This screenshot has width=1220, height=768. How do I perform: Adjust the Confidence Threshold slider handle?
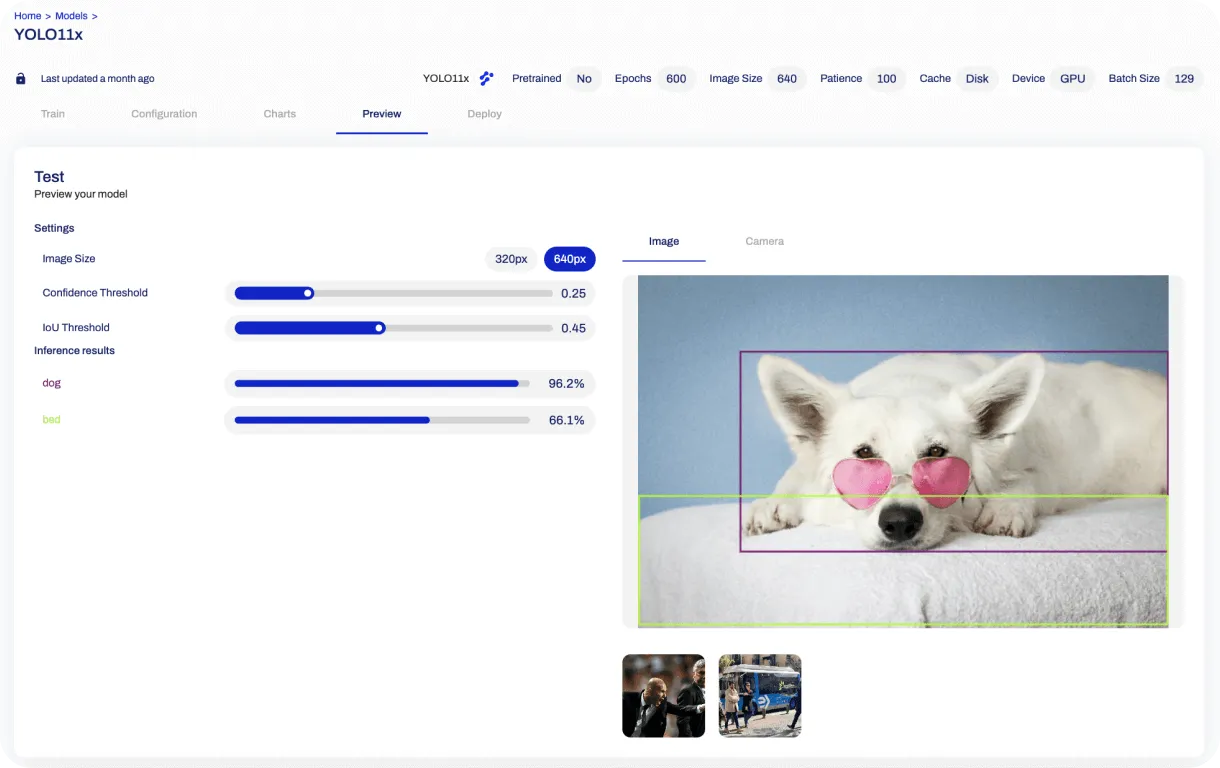coord(308,293)
